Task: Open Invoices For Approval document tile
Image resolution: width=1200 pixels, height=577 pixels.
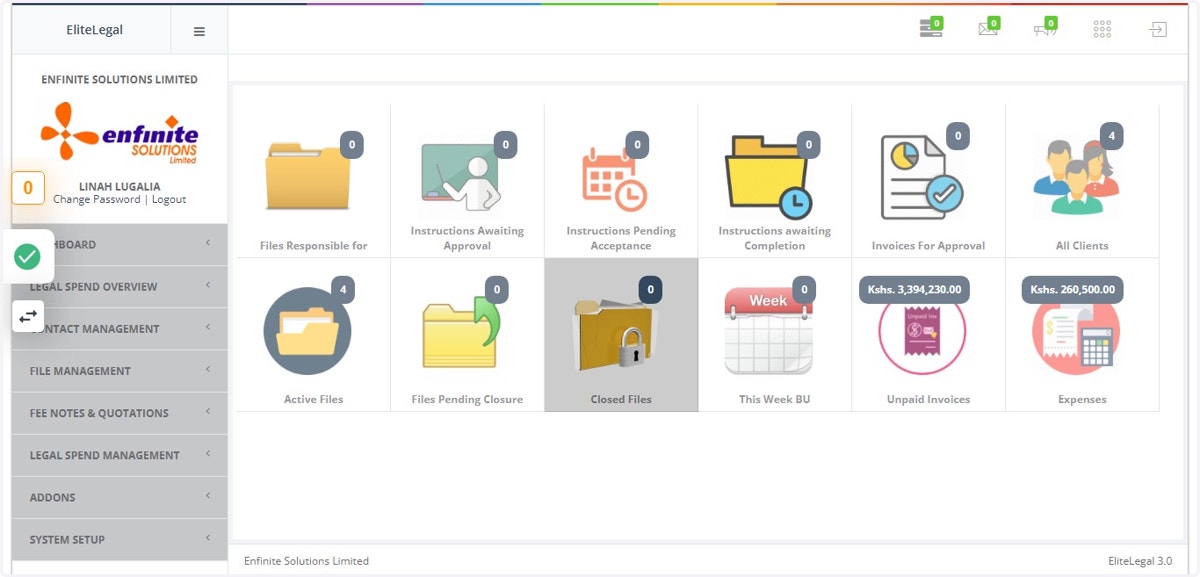Action: [928, 181]
